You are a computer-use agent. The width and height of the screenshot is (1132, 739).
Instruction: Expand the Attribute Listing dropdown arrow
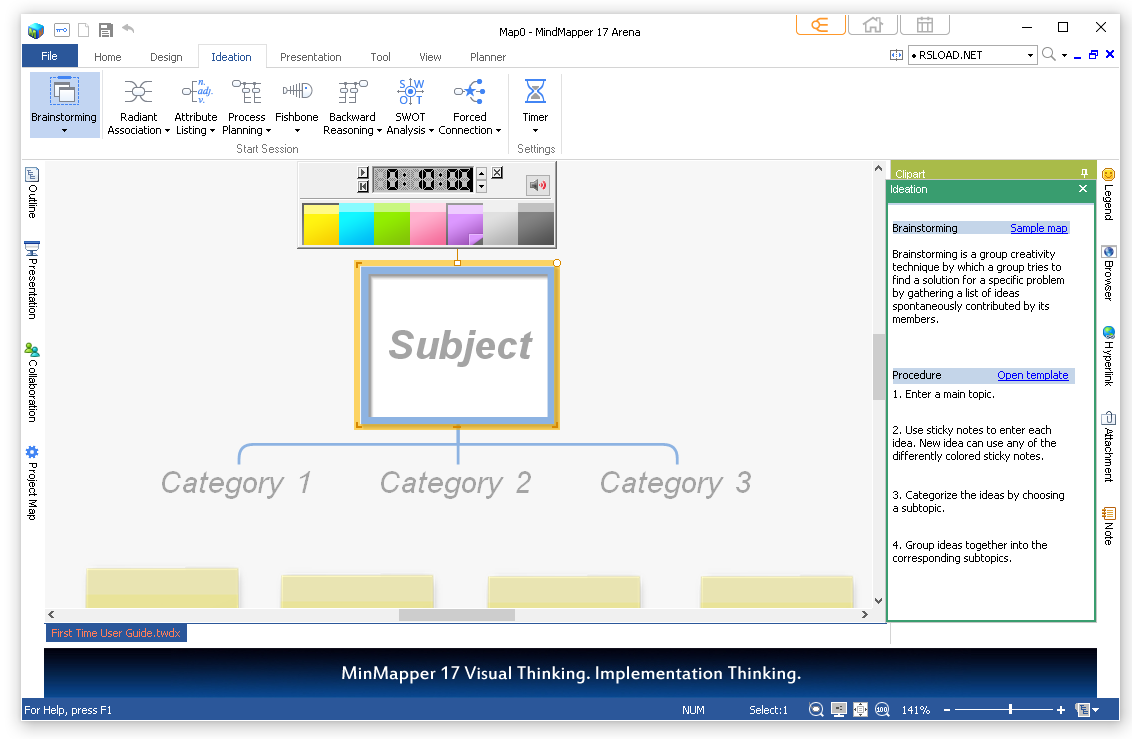(x=212, y=131)
